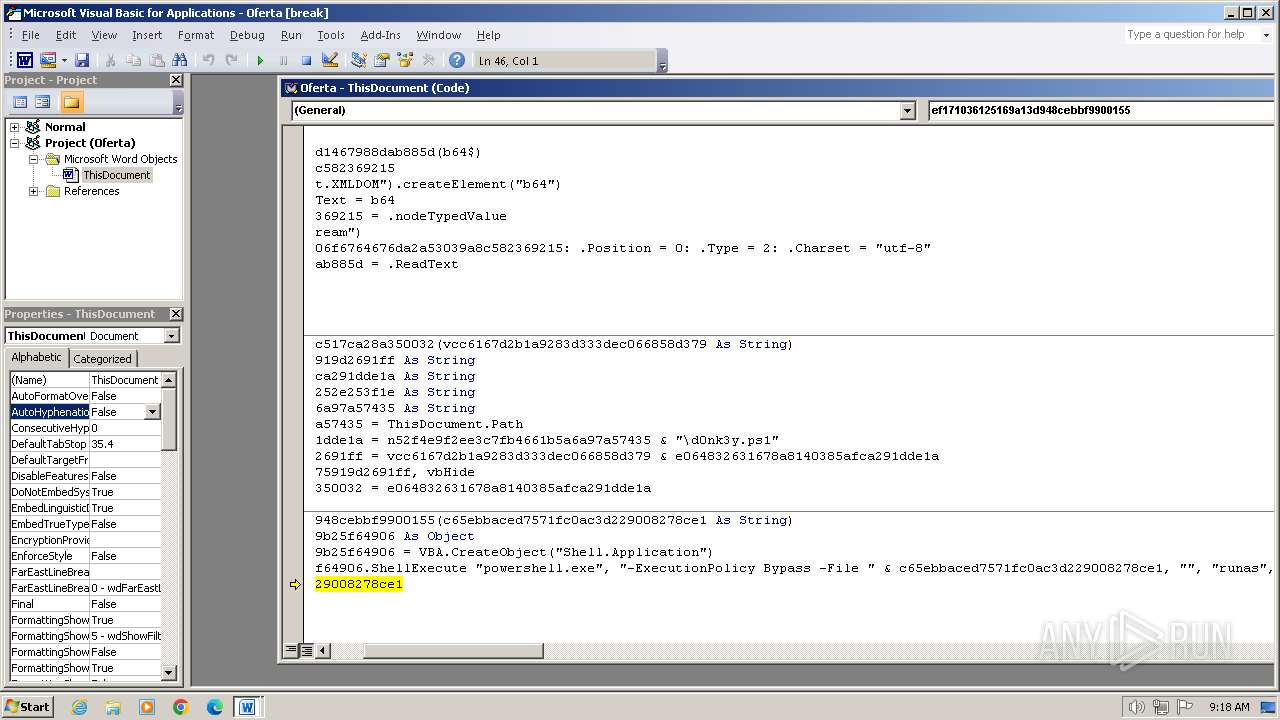The image size is (1280, 720).
Task: Switch to the Categorized properties tab
Action: [x=102, y=359]
